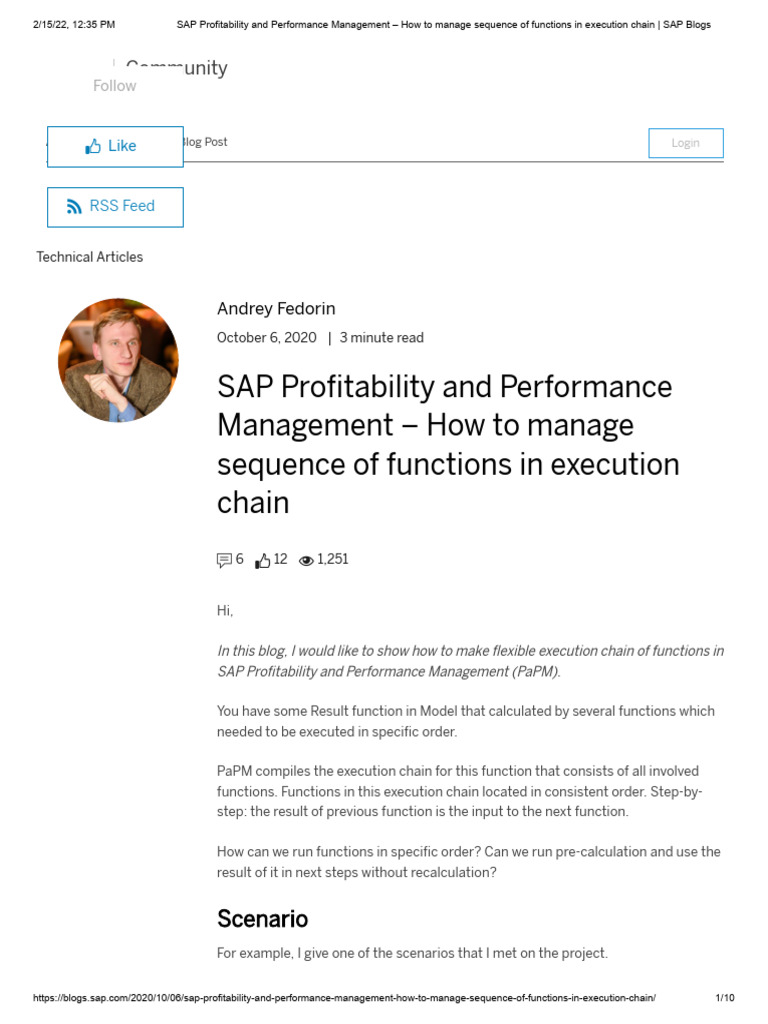
Task: Open the Technical Articles category
Action: click(89, 257)
